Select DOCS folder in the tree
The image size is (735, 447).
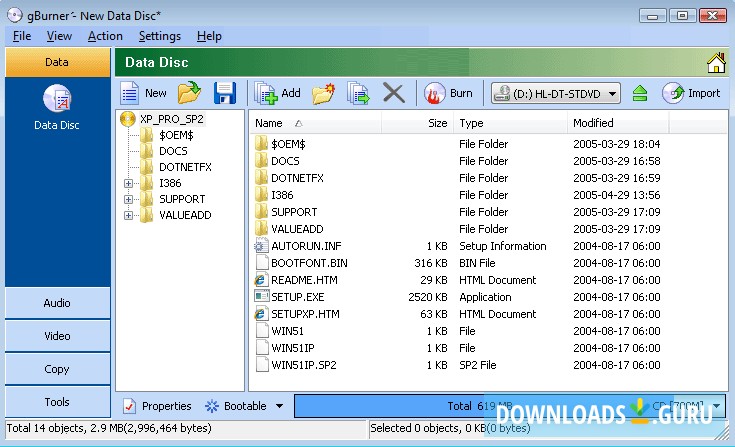173,151
